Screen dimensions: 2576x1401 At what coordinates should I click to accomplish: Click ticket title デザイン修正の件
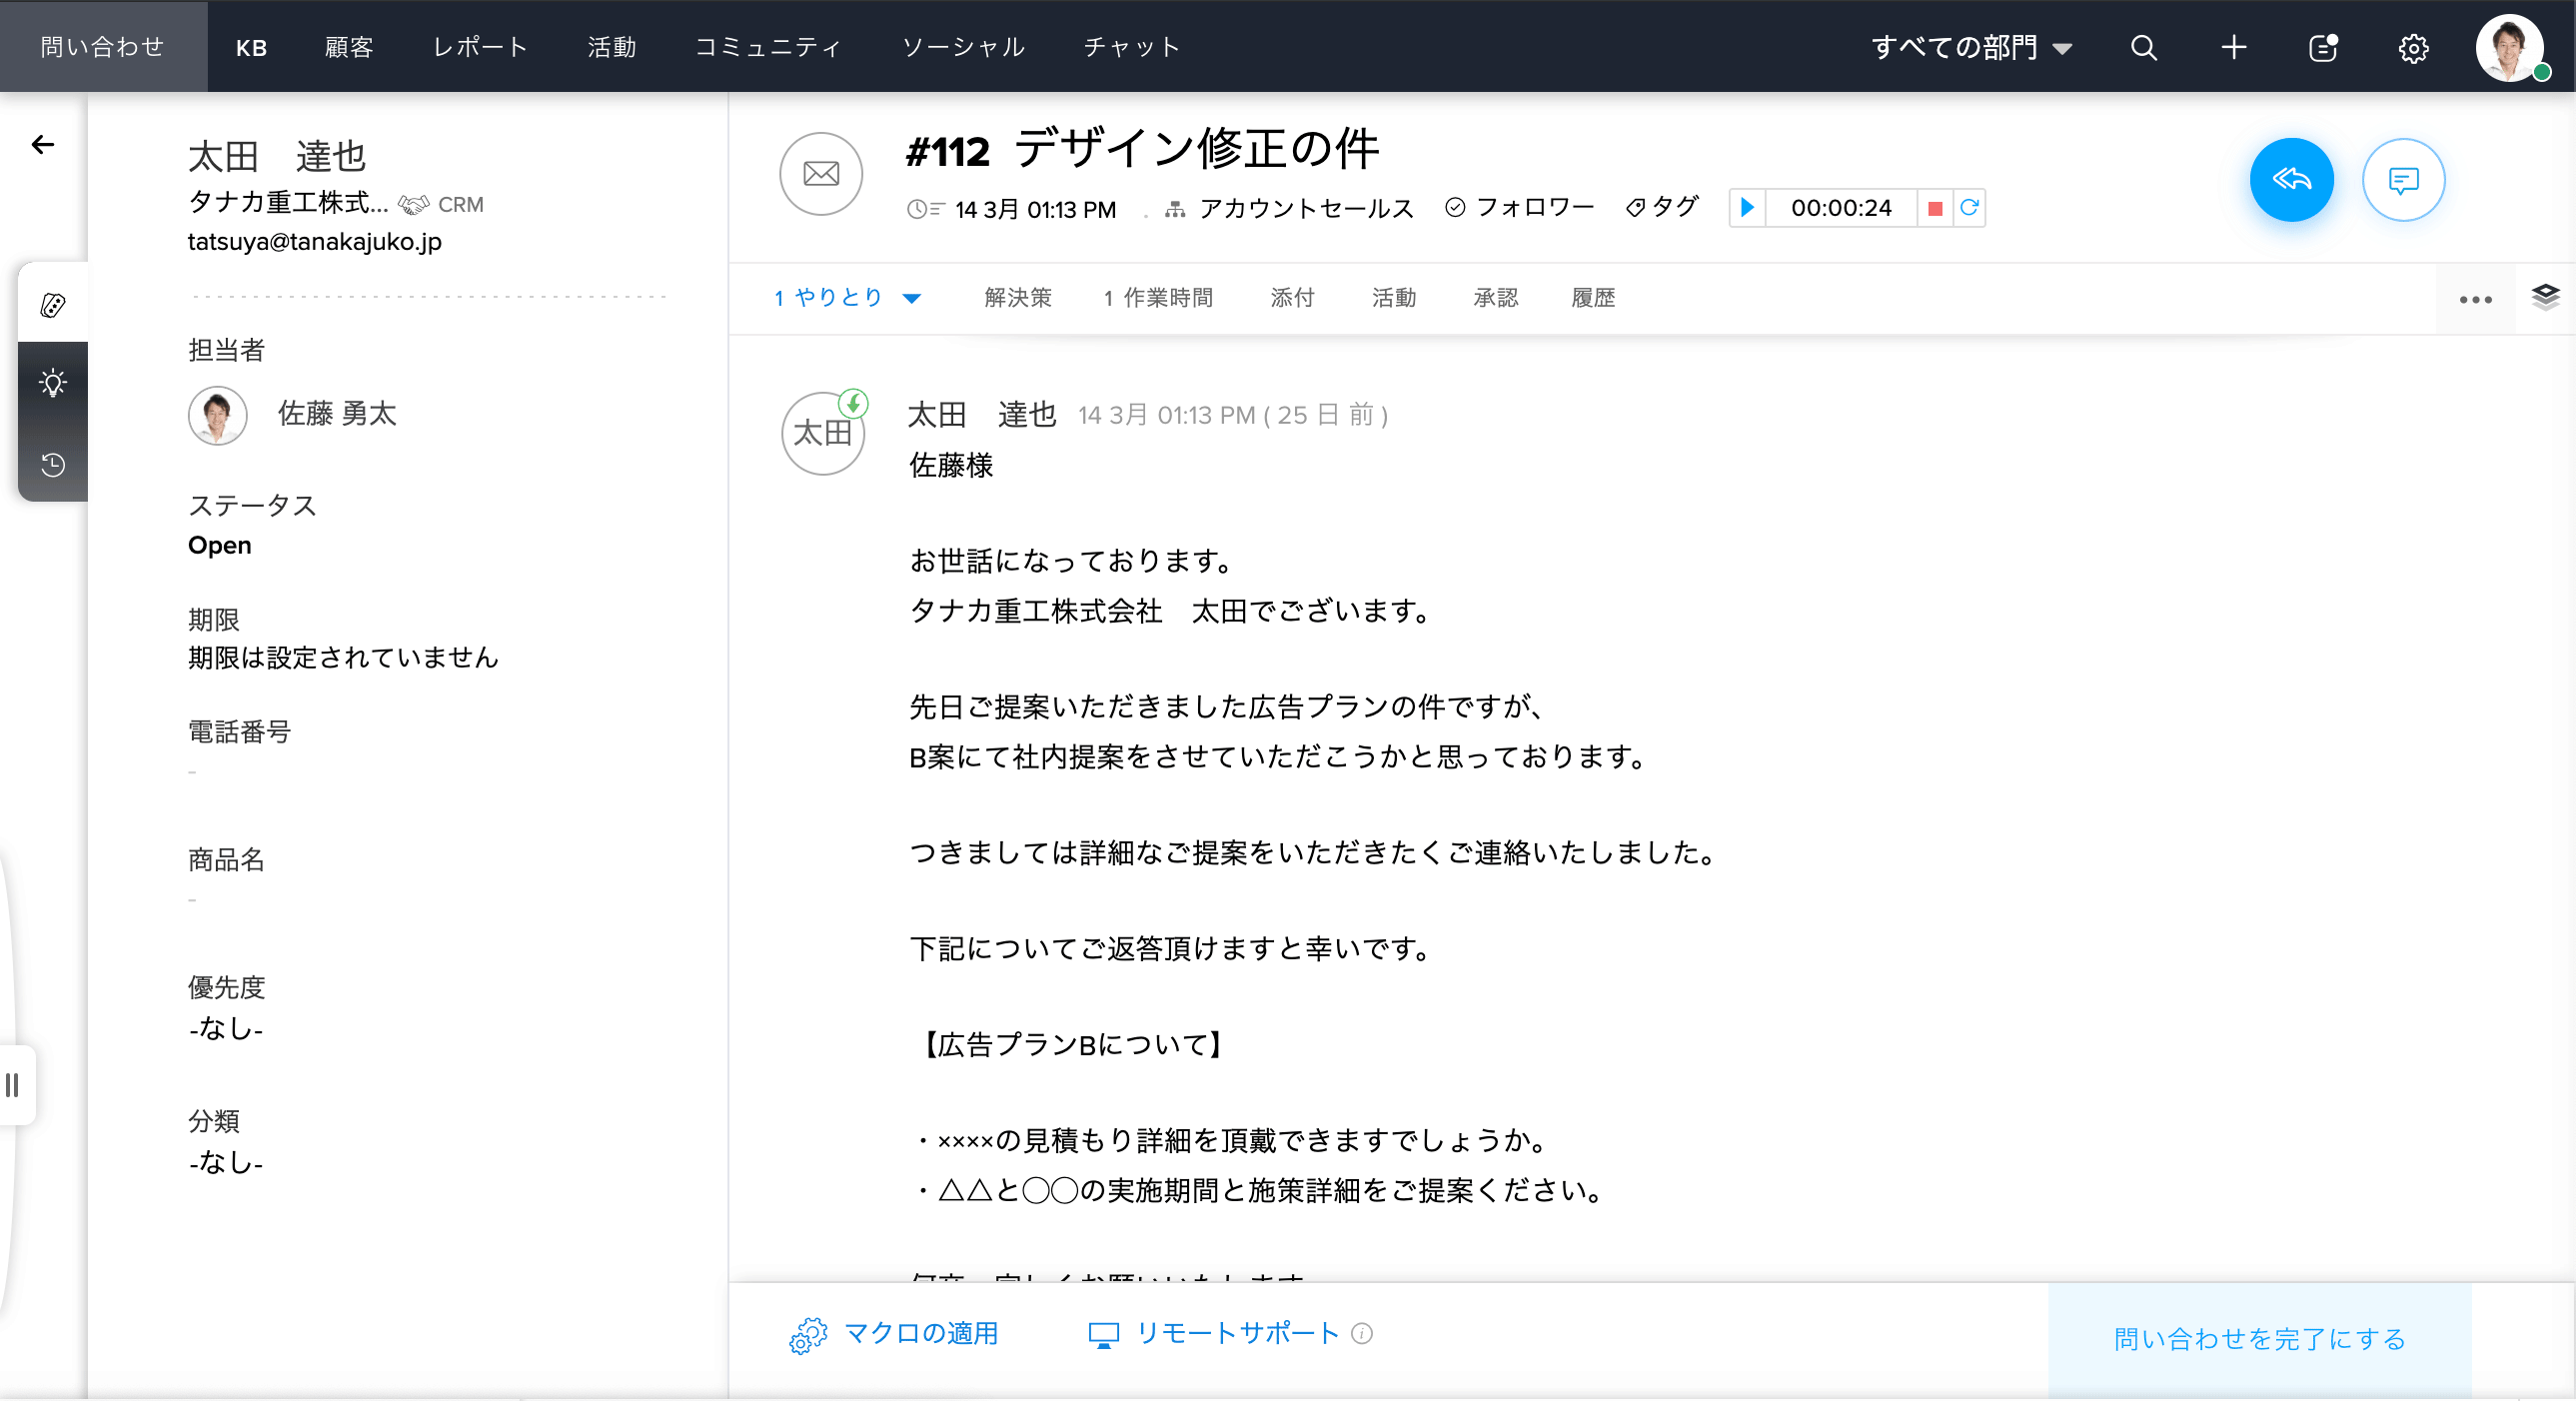[1197, 149]
